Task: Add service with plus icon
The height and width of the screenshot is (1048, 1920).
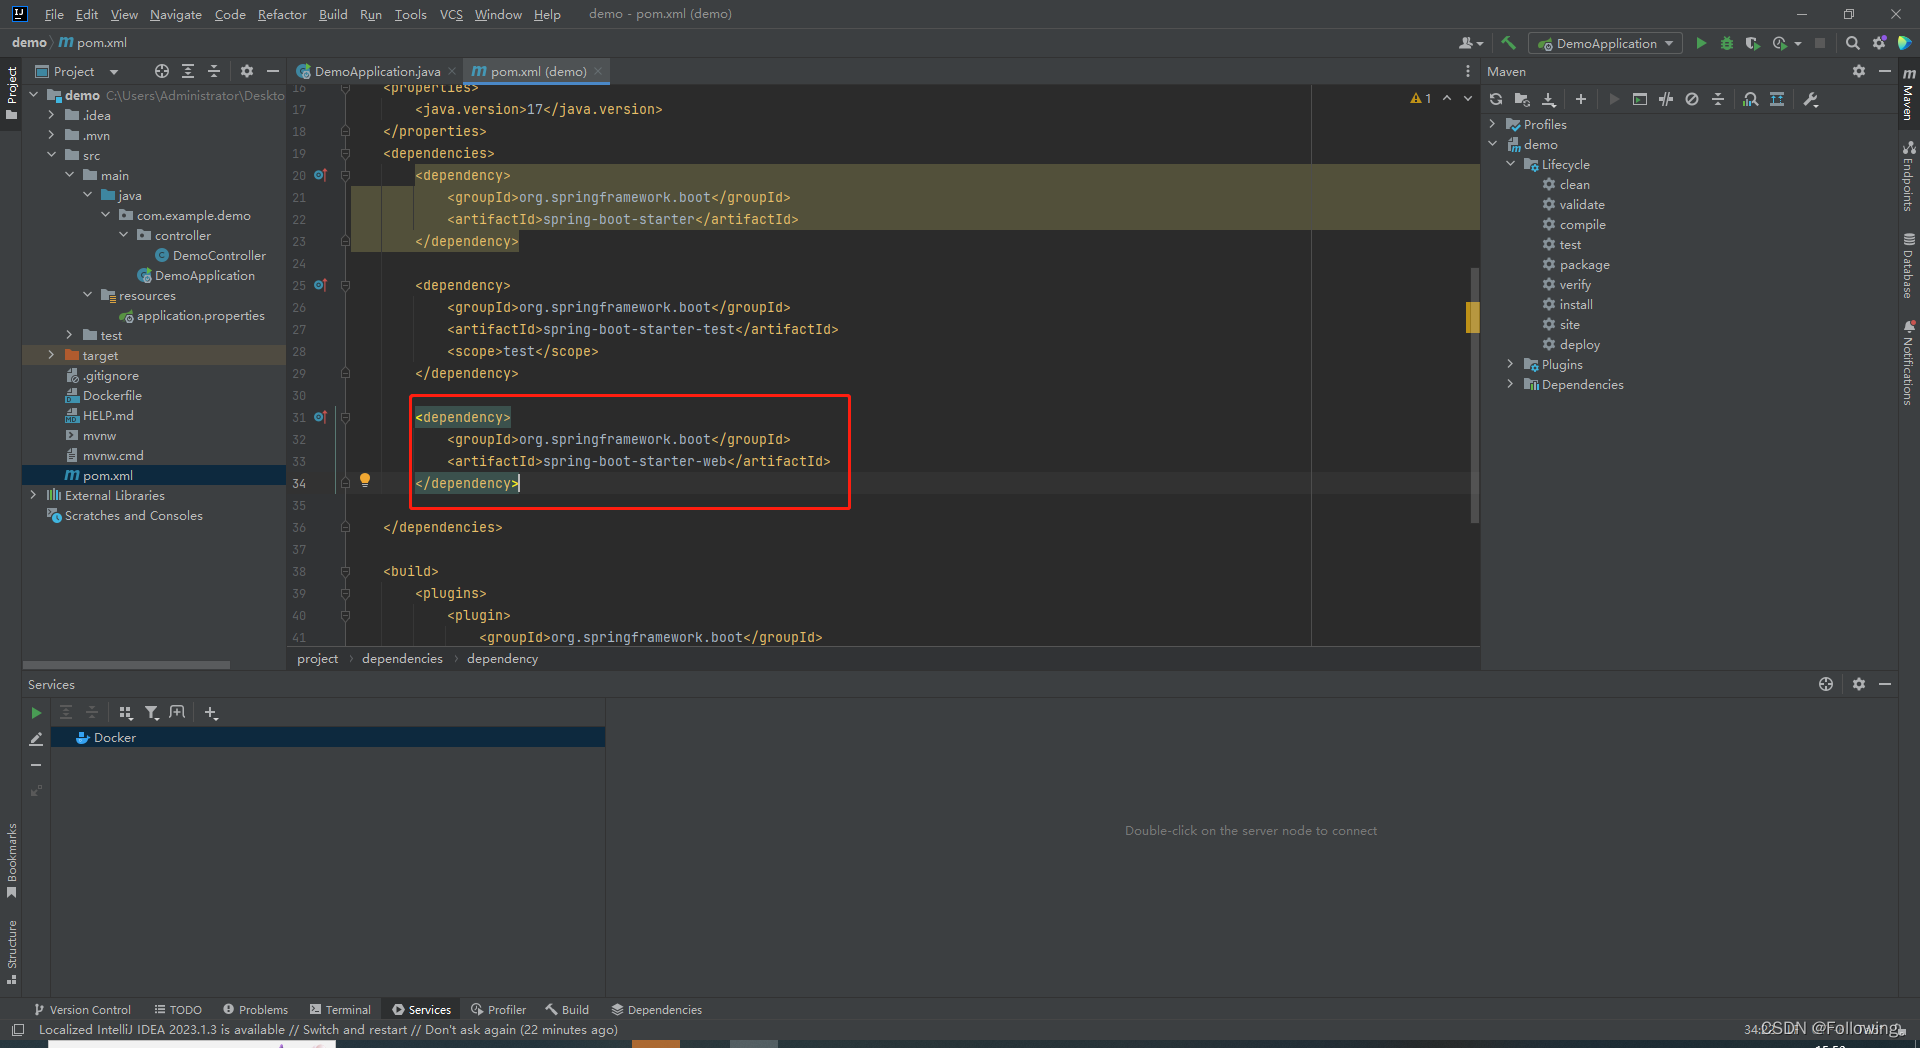Action: (211, 713)
